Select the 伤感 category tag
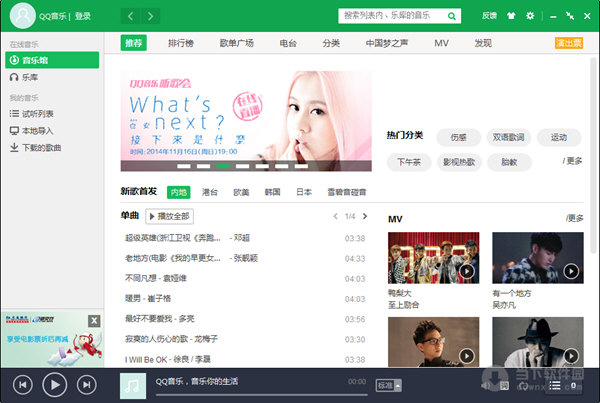 click(x=458, y=137)
